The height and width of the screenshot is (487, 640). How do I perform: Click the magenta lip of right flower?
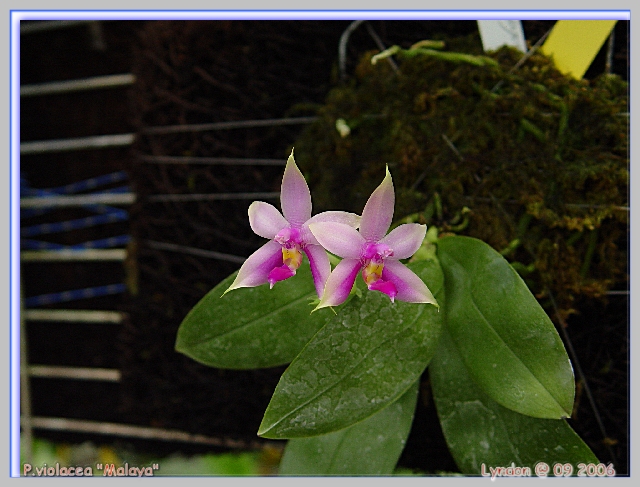pos(384,288)
